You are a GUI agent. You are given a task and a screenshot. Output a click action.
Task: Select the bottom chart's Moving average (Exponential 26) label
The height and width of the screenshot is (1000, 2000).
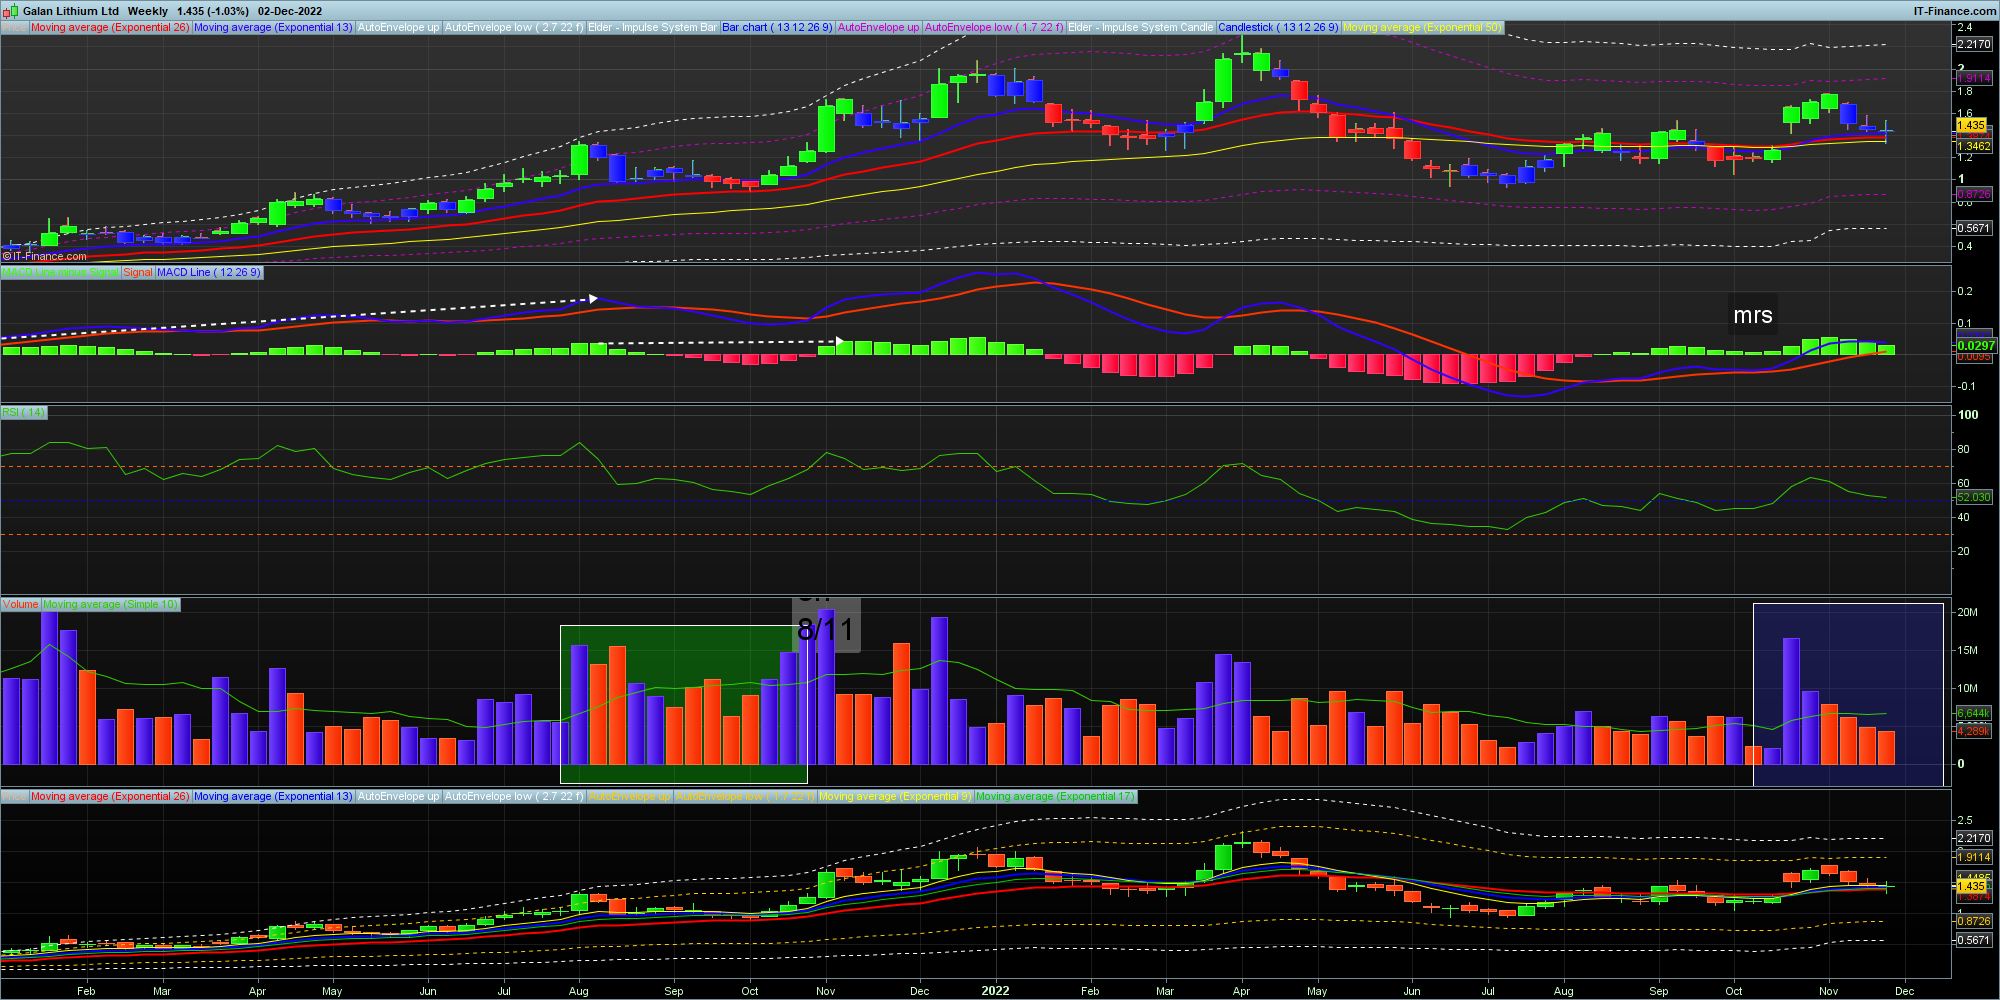[109, 796]
